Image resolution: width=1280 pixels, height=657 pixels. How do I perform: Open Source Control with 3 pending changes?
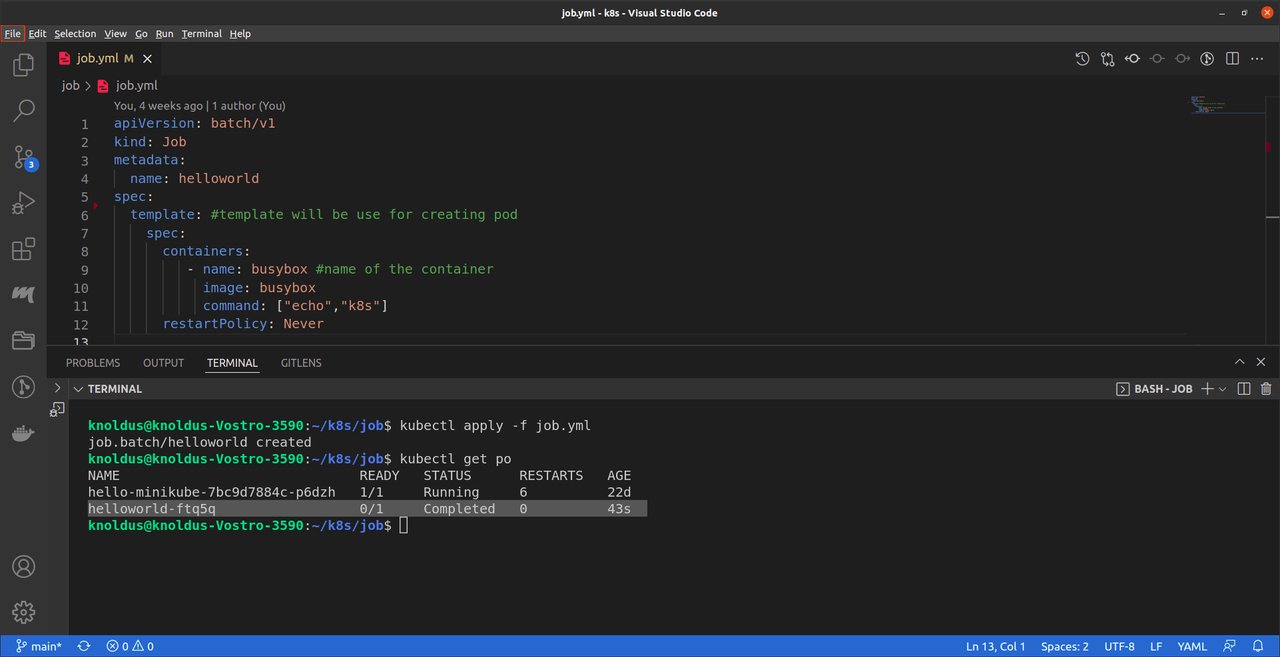(23, 157)
